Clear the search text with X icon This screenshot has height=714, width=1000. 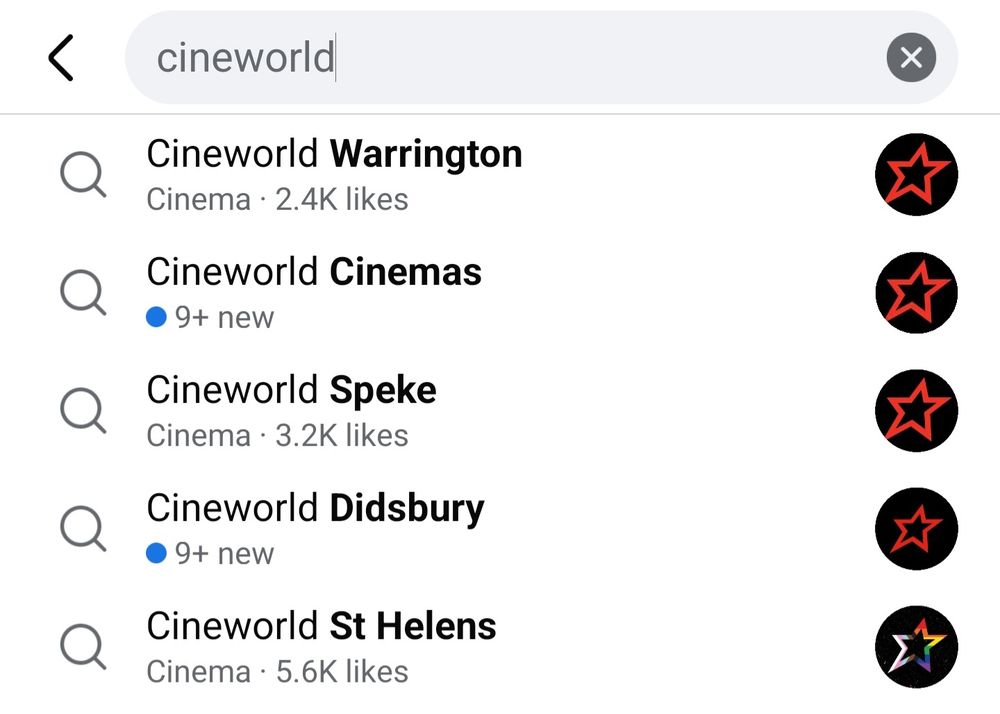910,58
